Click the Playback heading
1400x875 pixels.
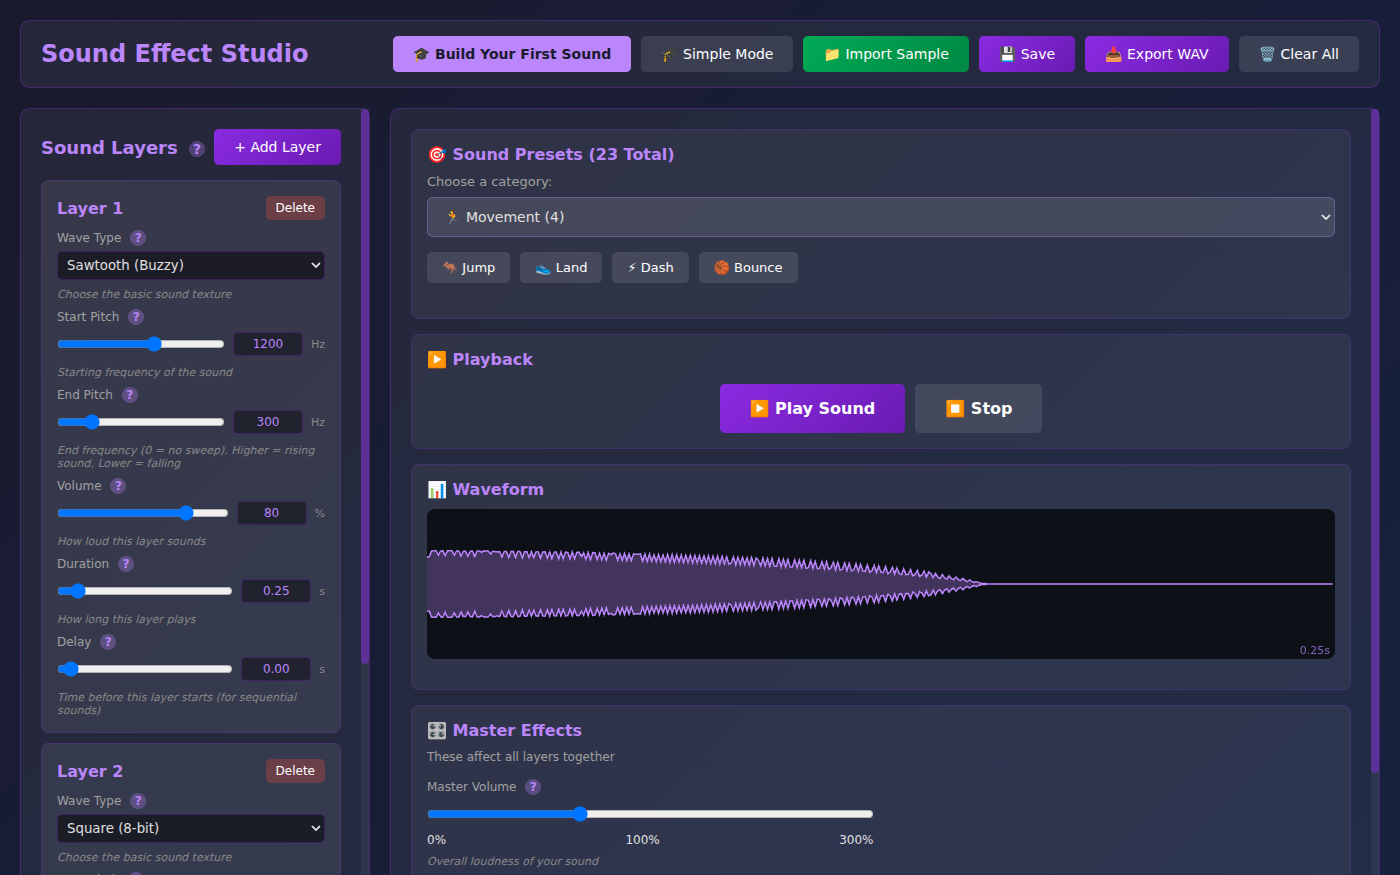480,359
